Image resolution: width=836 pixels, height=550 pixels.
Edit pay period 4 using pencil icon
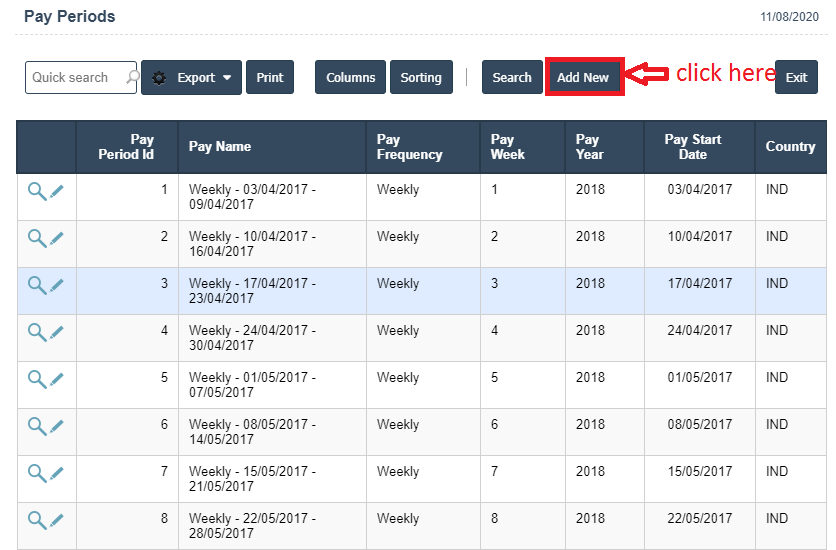pos(57,332)
